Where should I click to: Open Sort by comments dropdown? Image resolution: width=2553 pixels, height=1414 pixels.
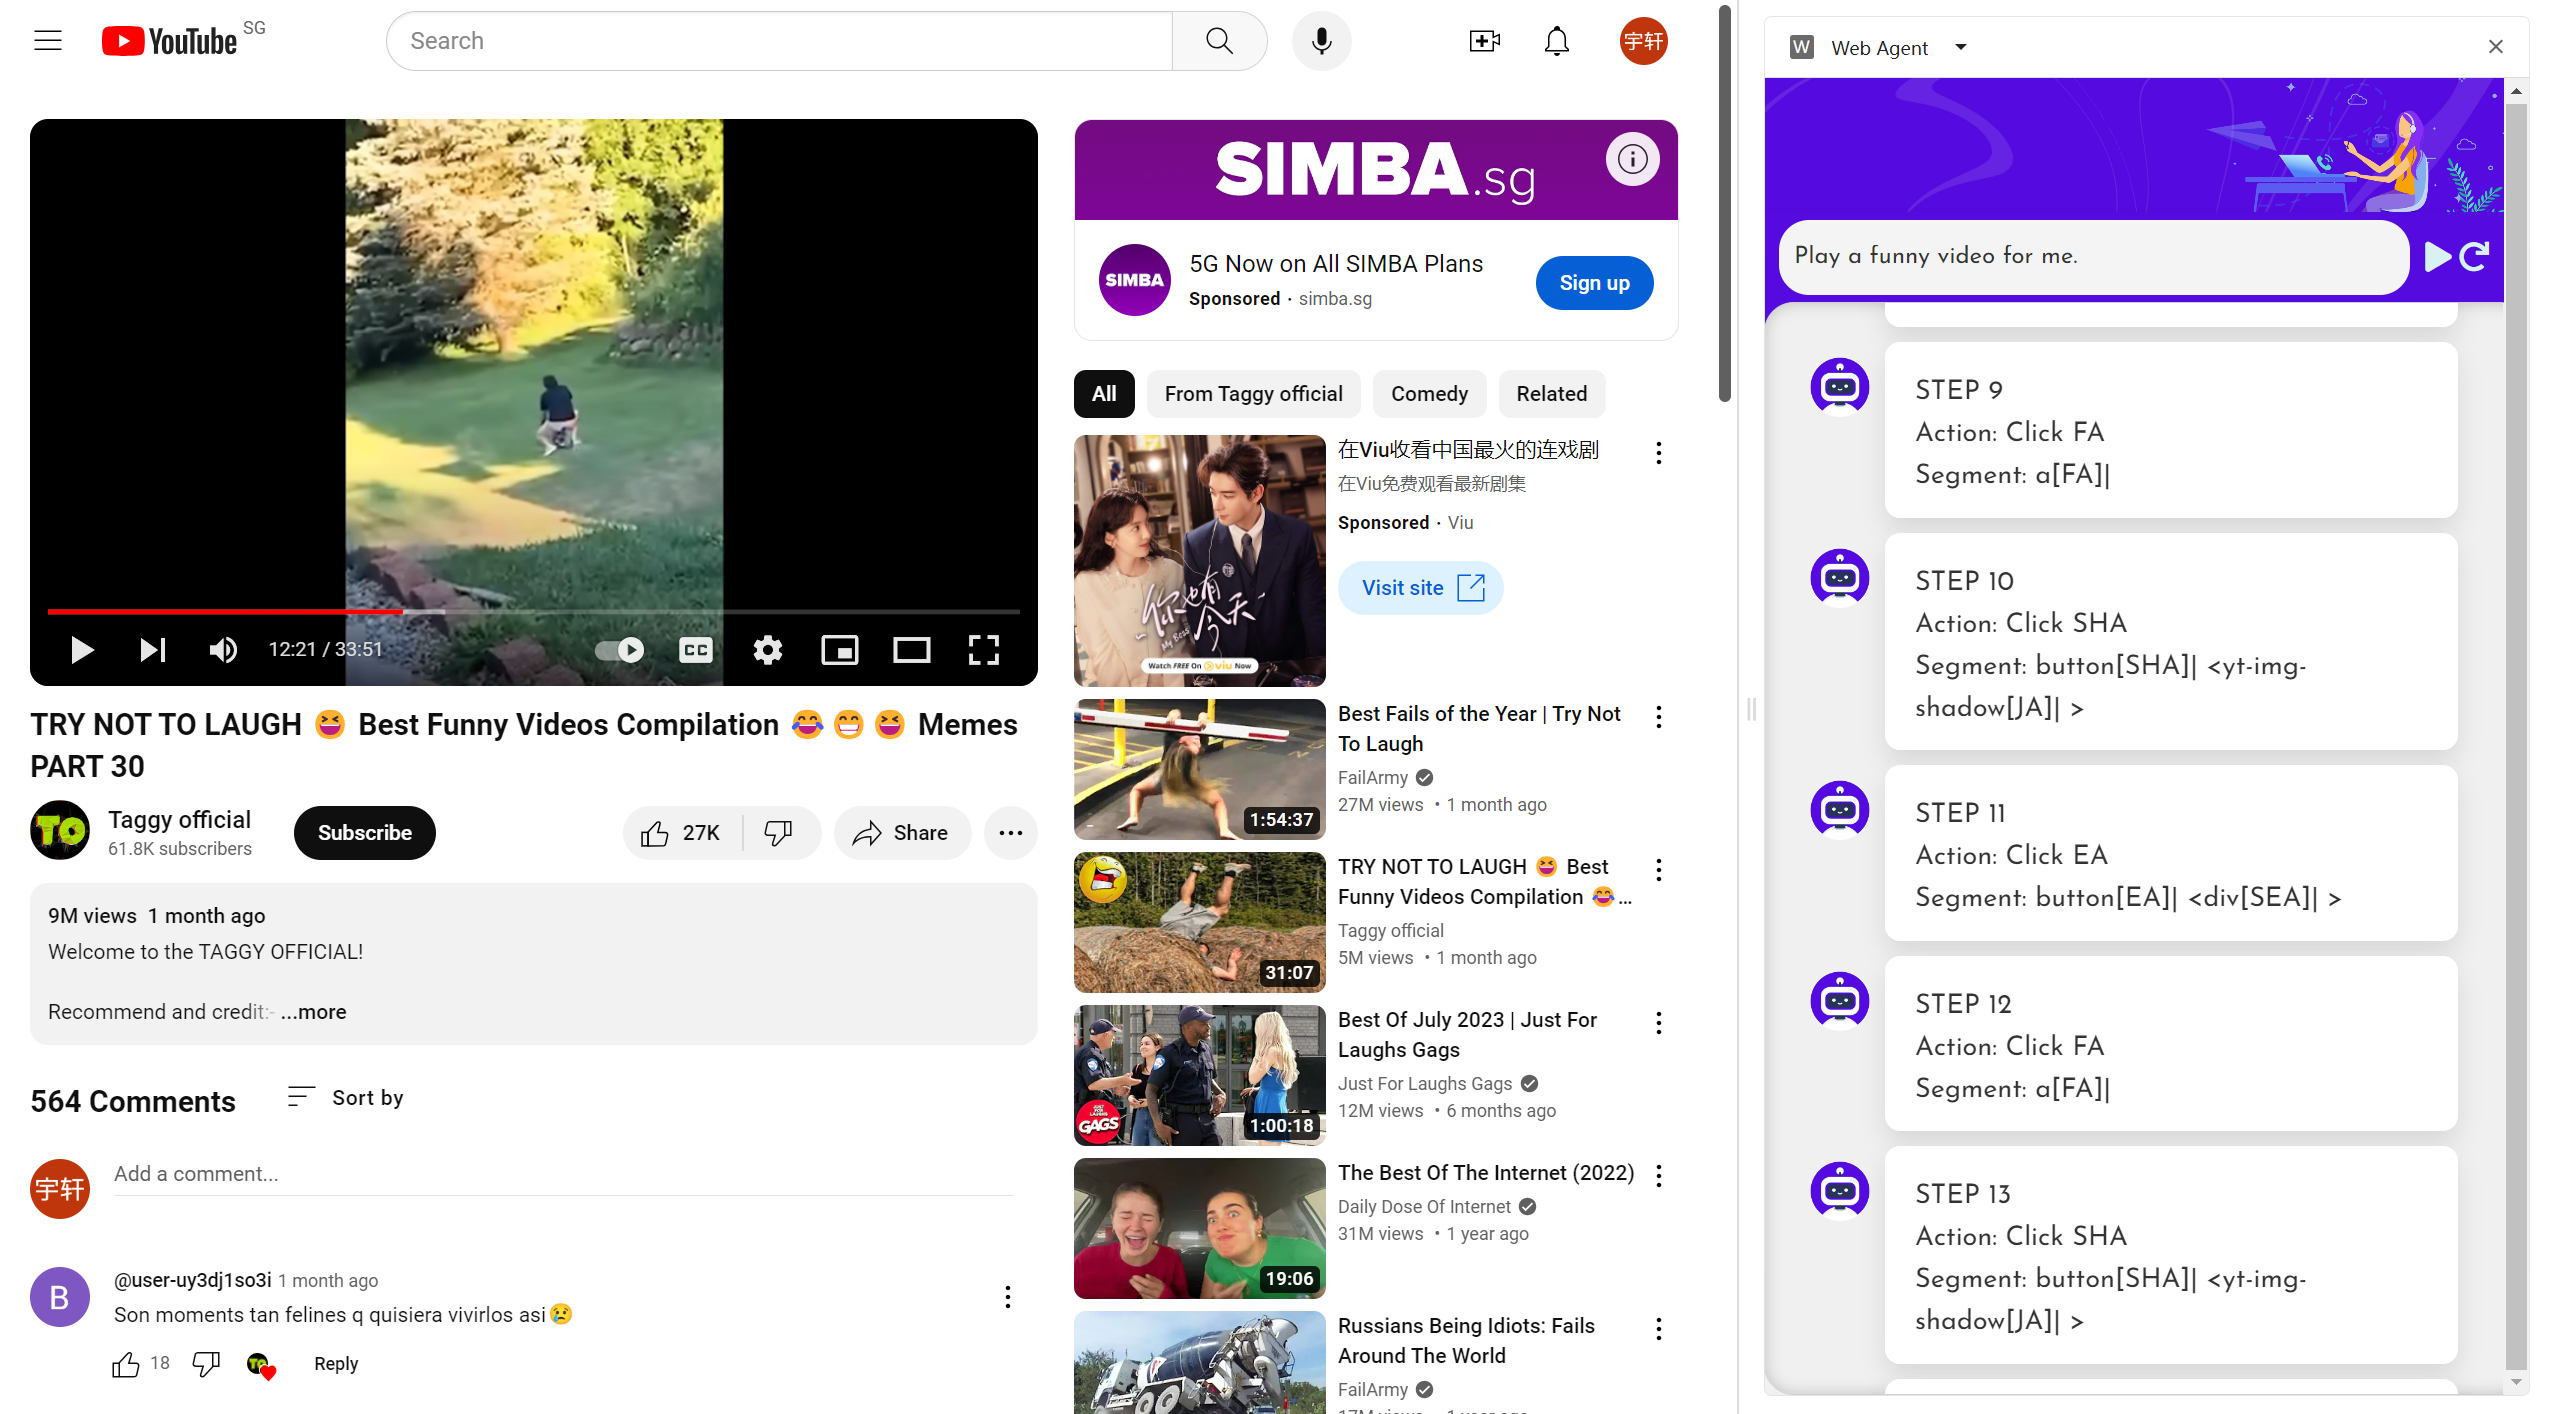(x=345, y=1098)
